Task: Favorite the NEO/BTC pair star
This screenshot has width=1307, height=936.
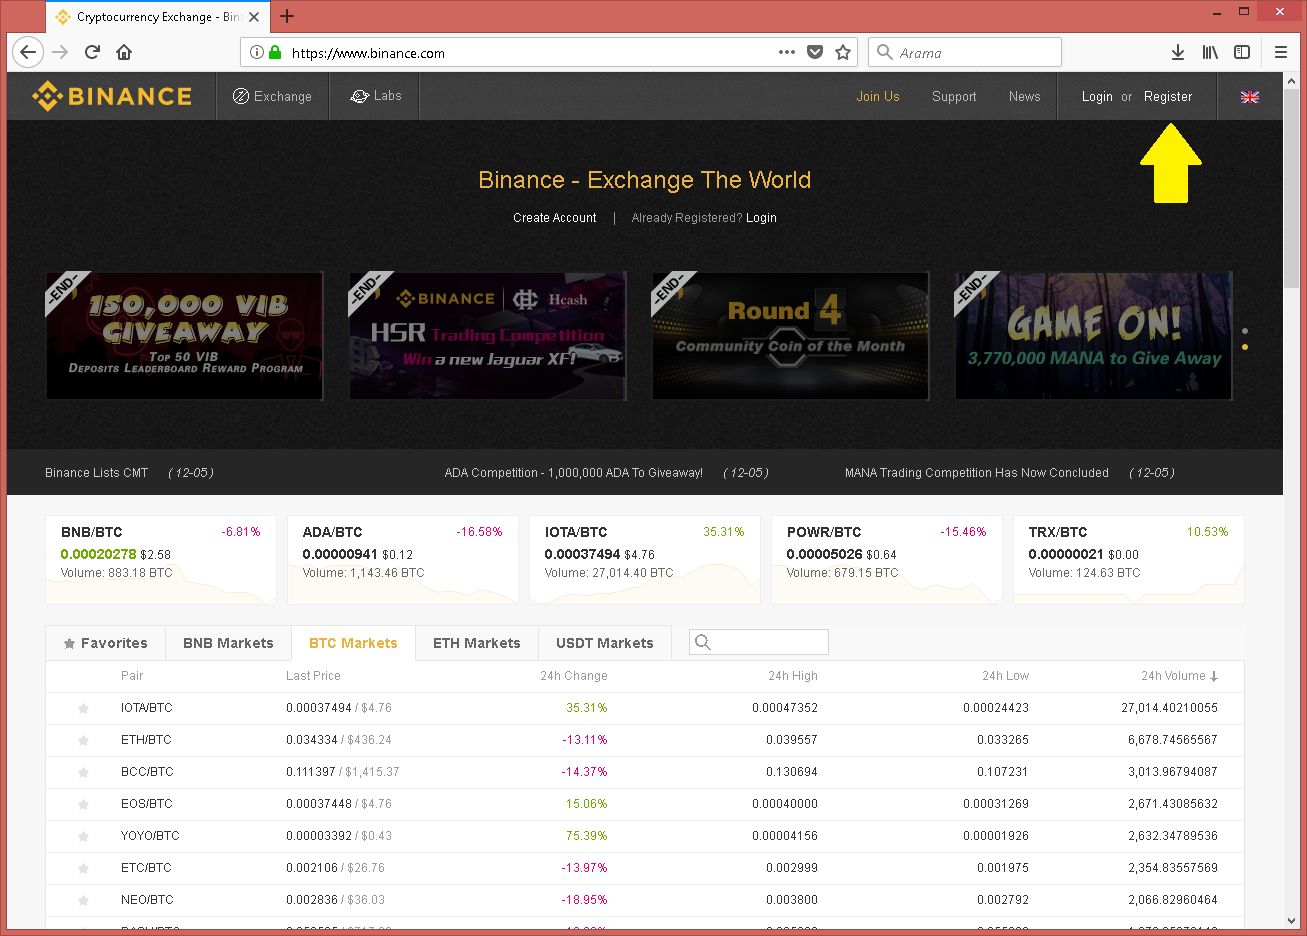Action: pos(84,900)
